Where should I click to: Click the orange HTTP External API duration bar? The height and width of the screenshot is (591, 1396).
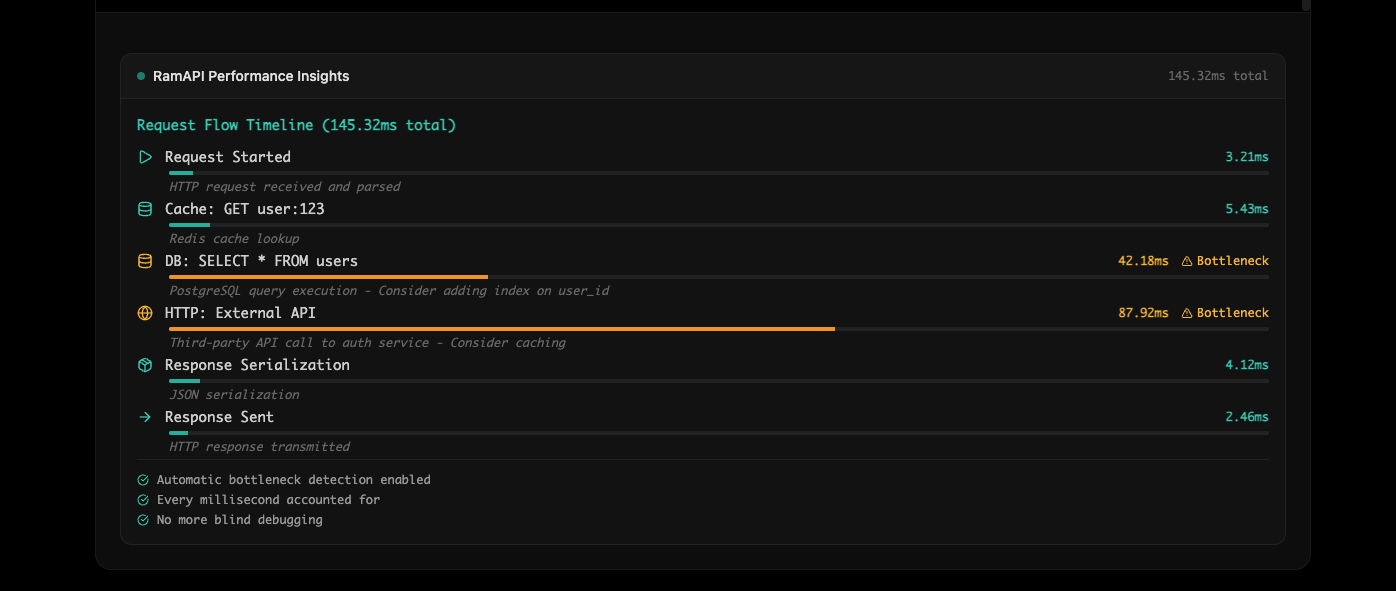[501, 328]
